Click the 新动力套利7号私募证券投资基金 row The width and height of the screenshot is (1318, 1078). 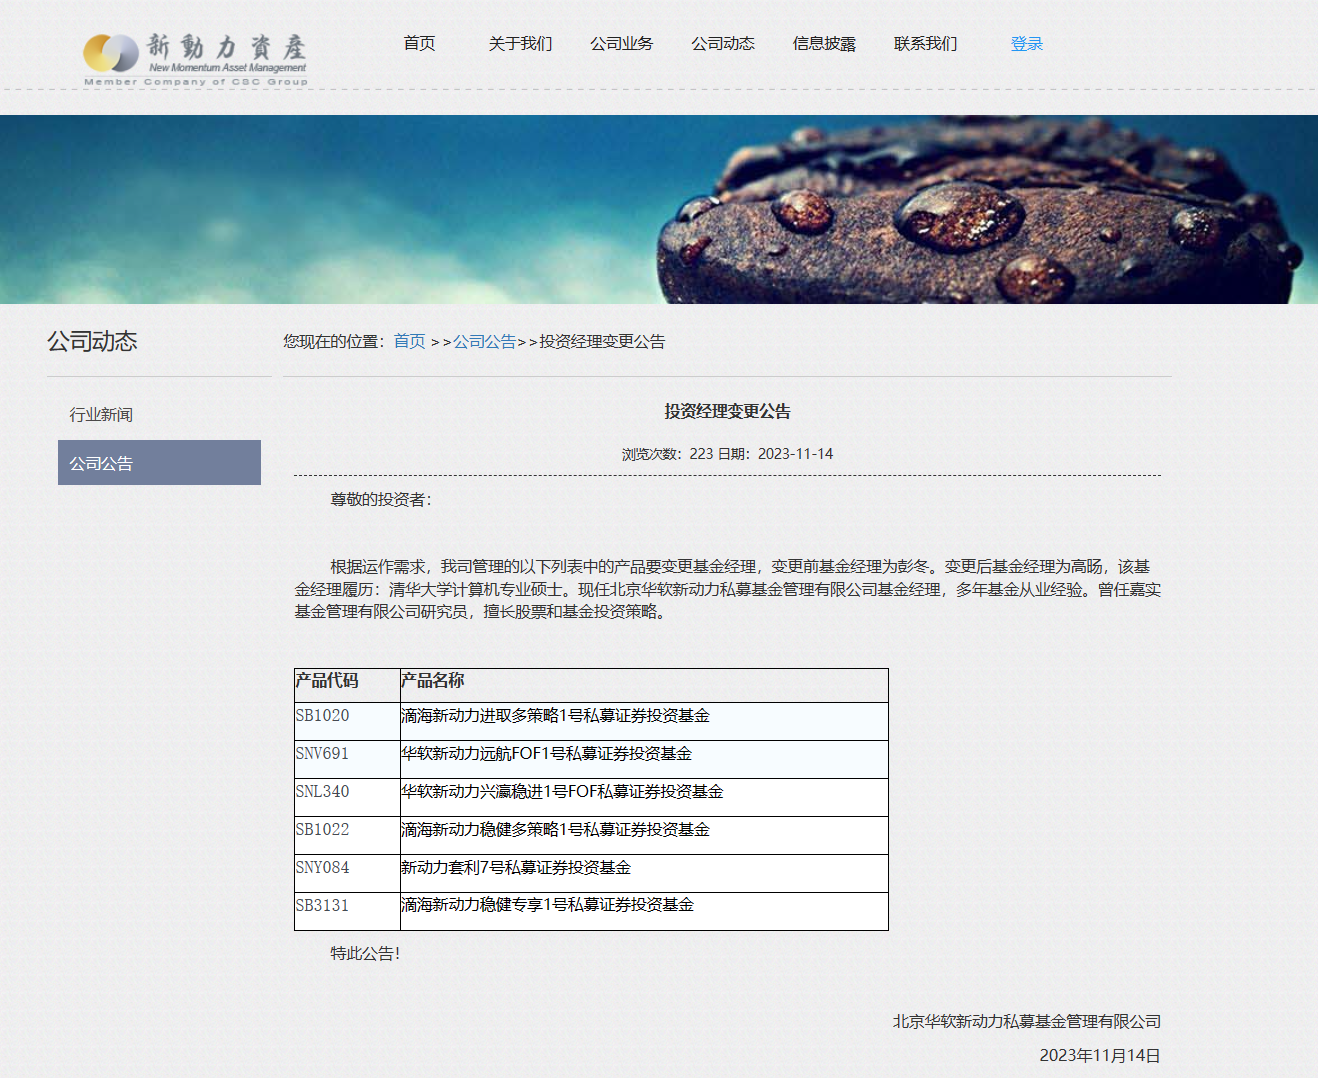point(516,868)
